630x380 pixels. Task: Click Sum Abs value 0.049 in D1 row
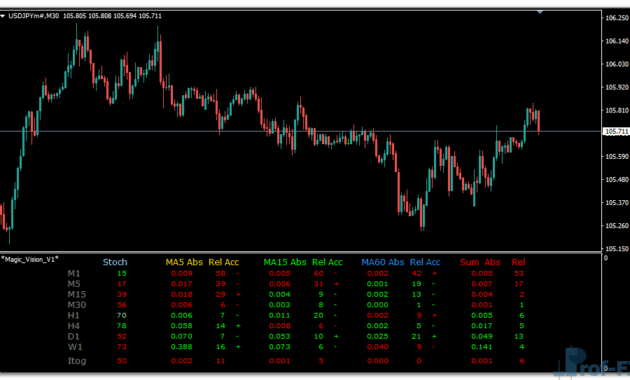[482, 336]
